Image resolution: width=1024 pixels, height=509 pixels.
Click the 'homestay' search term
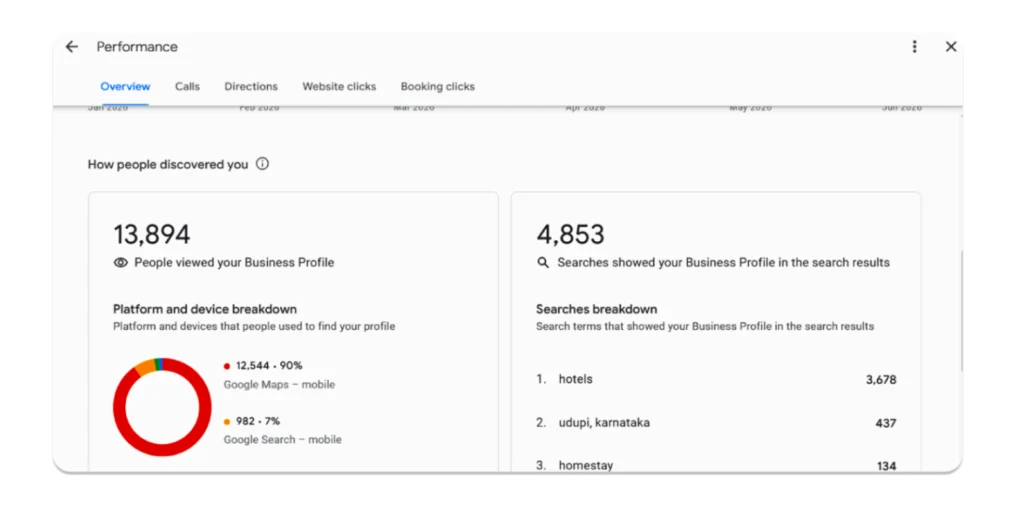click(x=586, y=466)
